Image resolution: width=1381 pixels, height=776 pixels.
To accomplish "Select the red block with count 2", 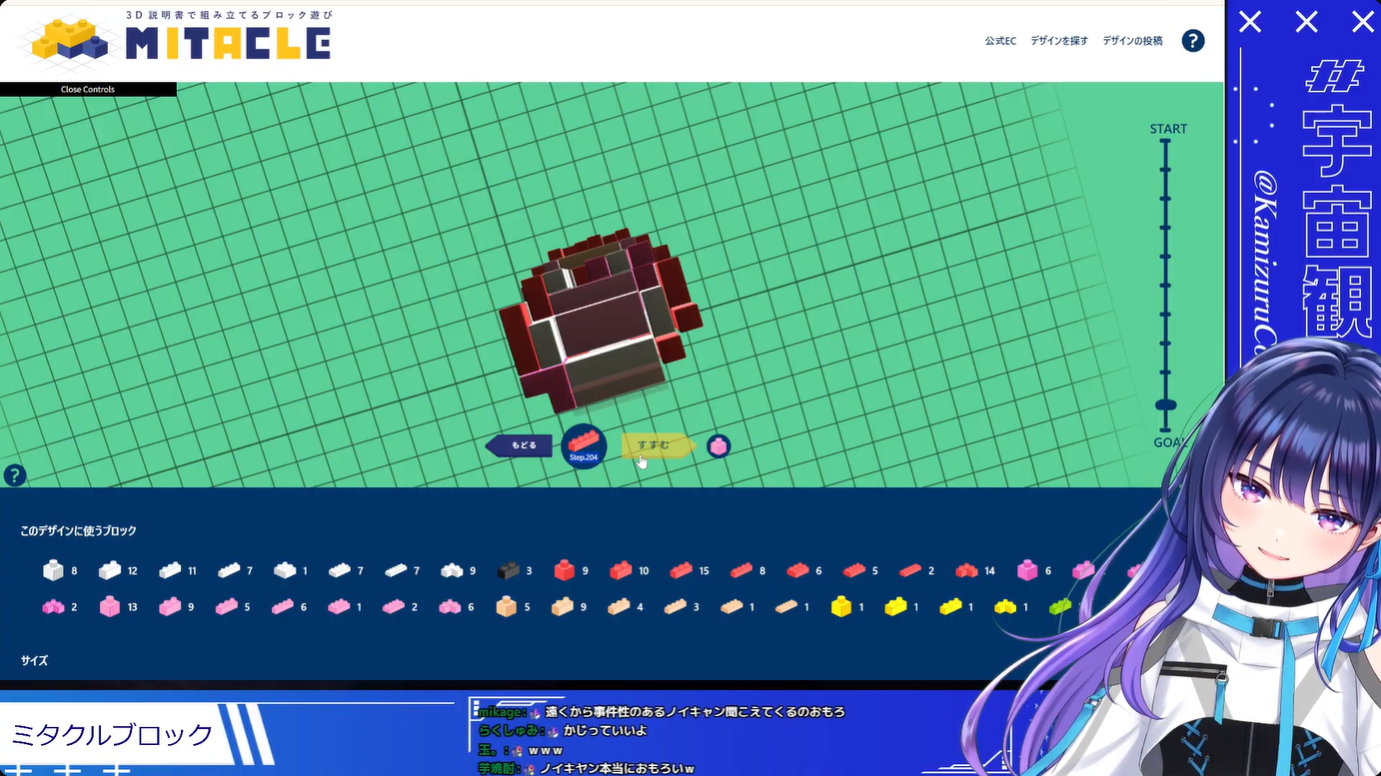I will pyautogui.click(x=910, y=570).
